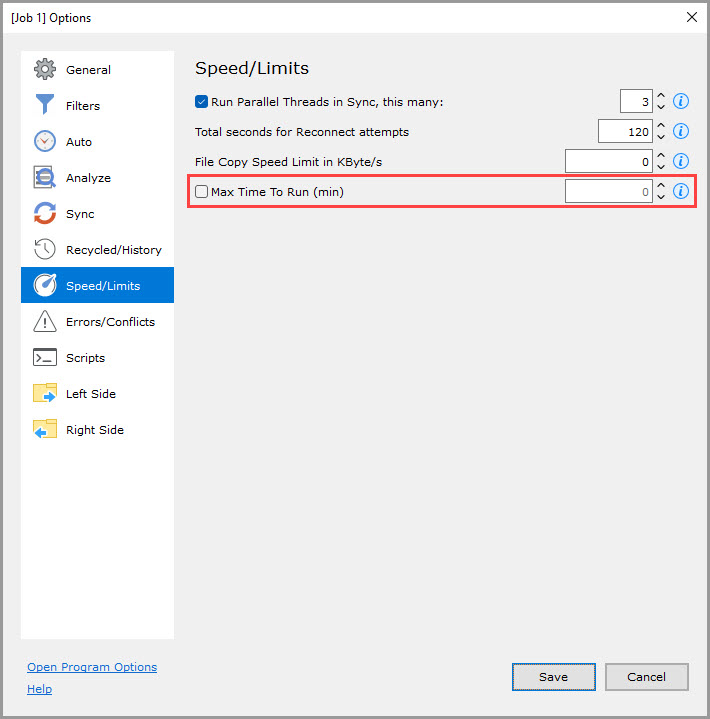Open the Sync arrows icon

tap(45, 214)
